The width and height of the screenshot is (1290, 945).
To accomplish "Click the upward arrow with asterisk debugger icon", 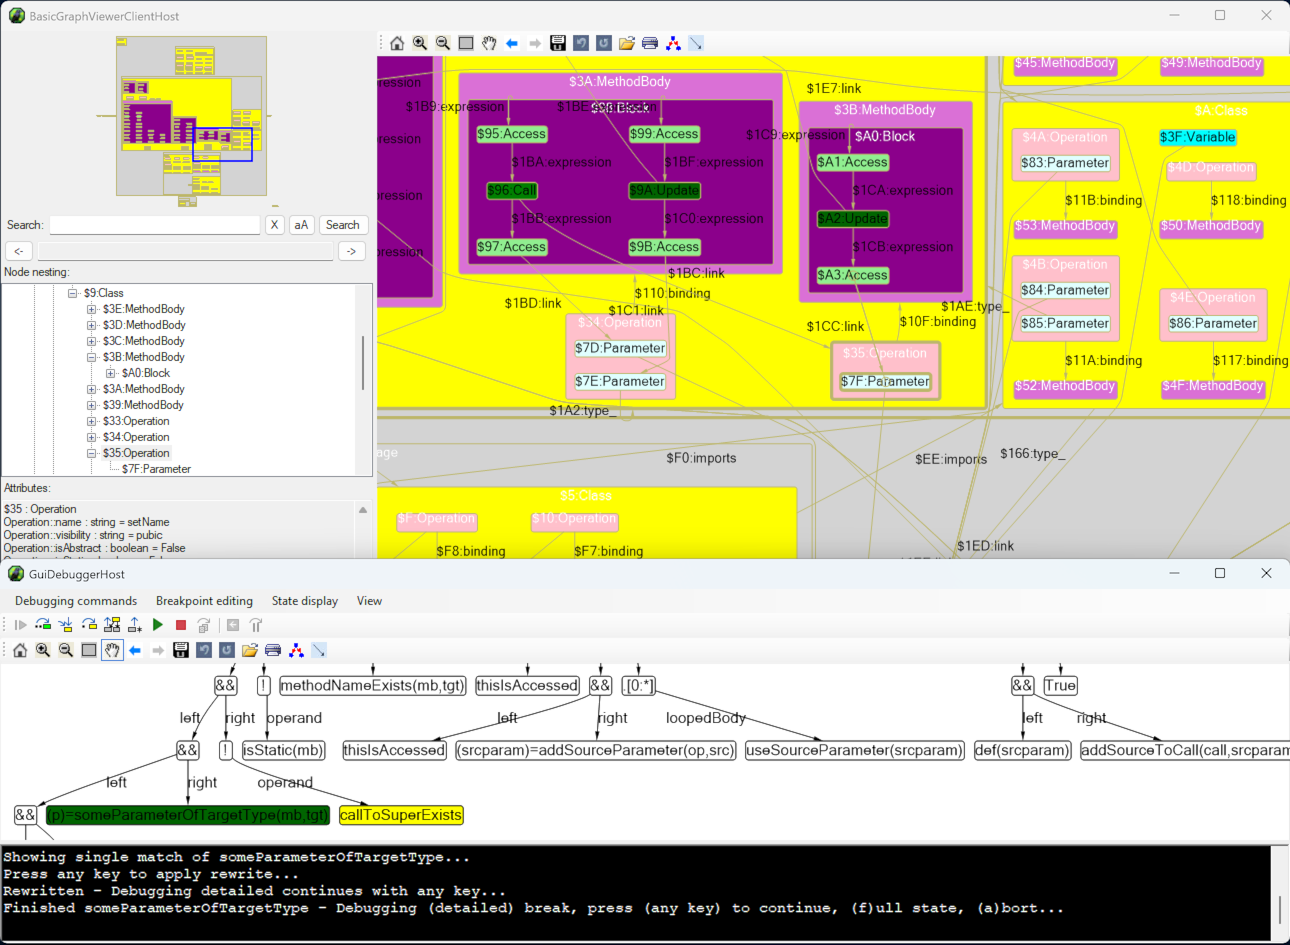I will 135,625.
